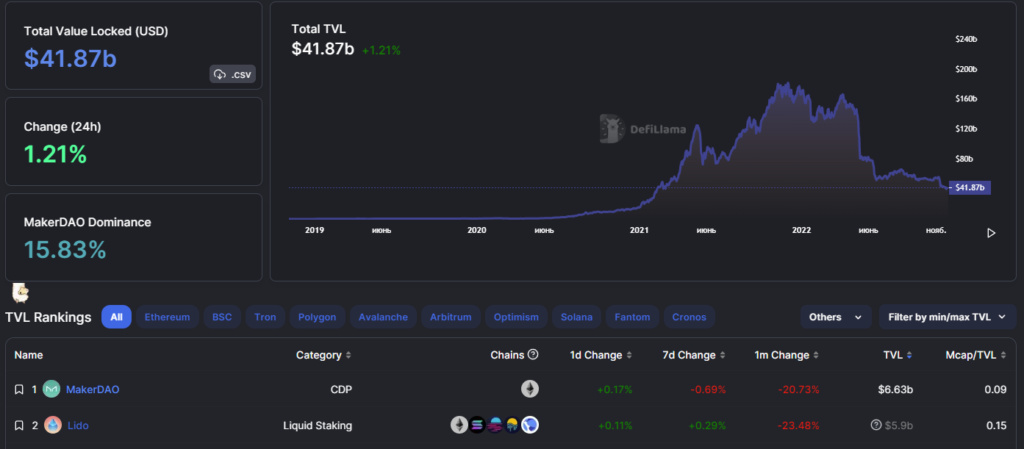The image size is (1024, 449).
Task: Click MakerDAO 1d change +0.17%
Action: click(615, 390)
